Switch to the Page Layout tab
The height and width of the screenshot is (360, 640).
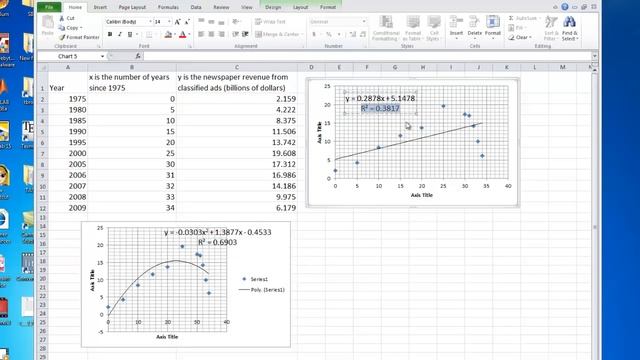pos(132,7)
